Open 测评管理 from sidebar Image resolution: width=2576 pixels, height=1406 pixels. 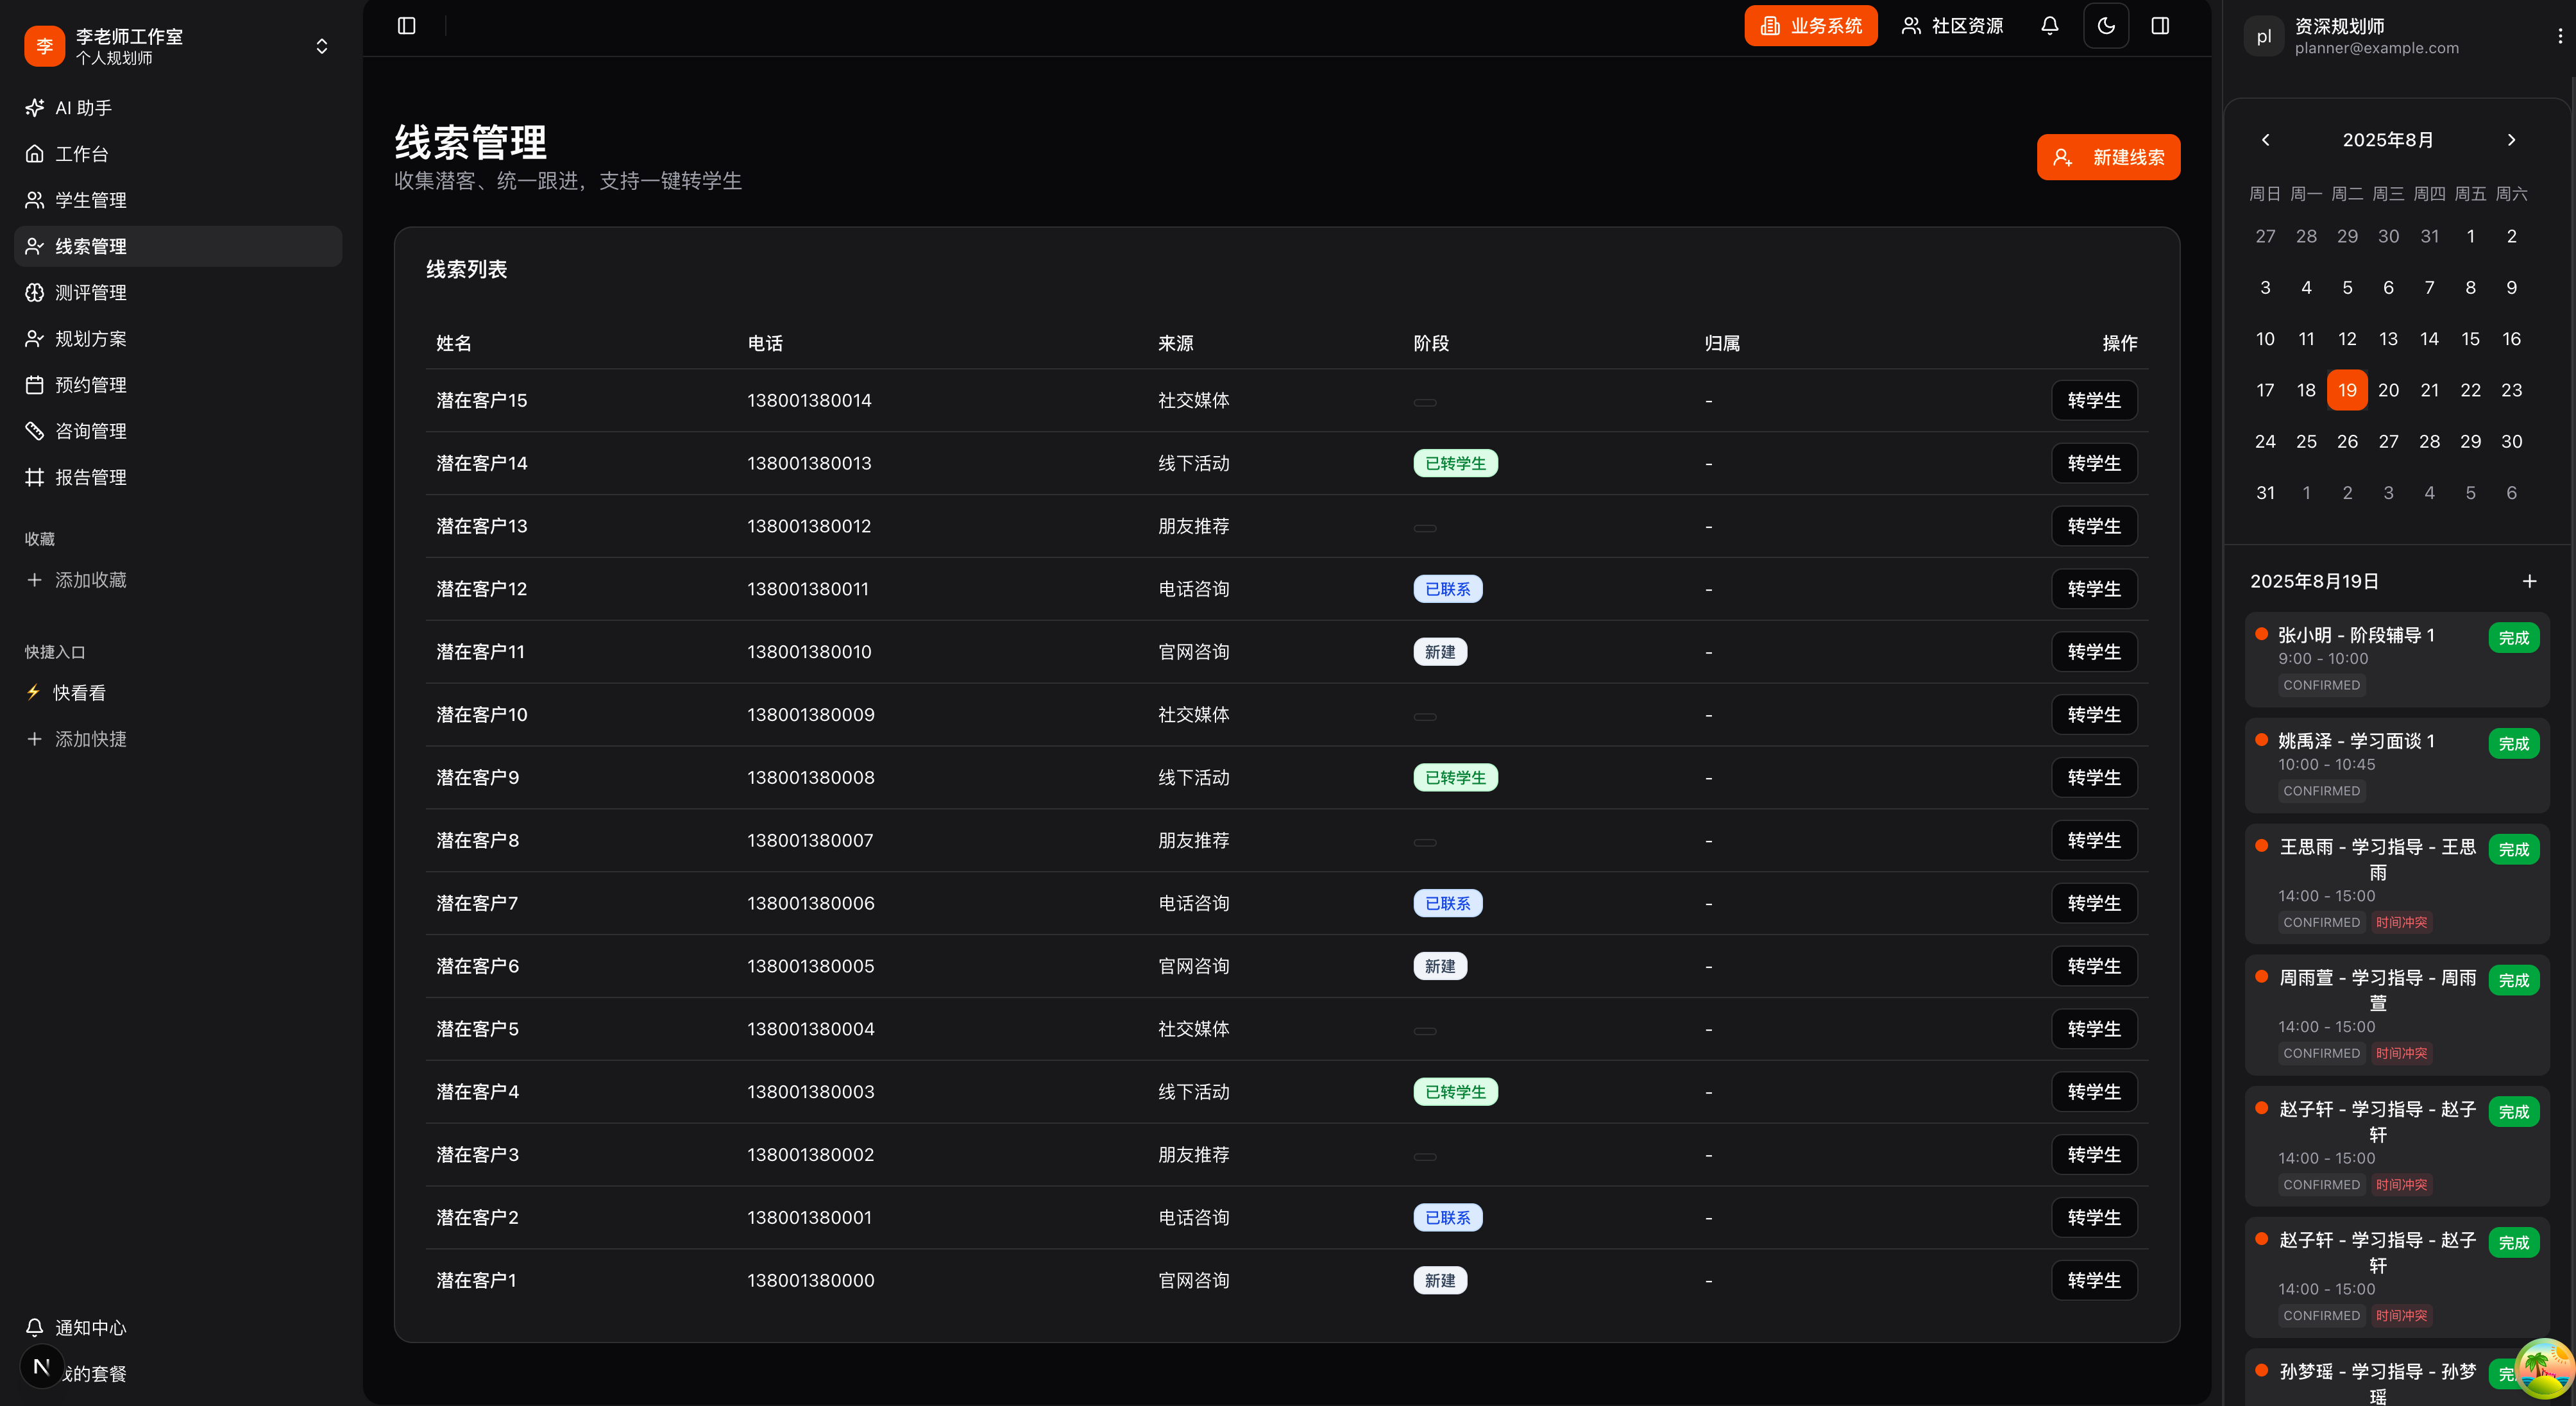click(90, 293)
